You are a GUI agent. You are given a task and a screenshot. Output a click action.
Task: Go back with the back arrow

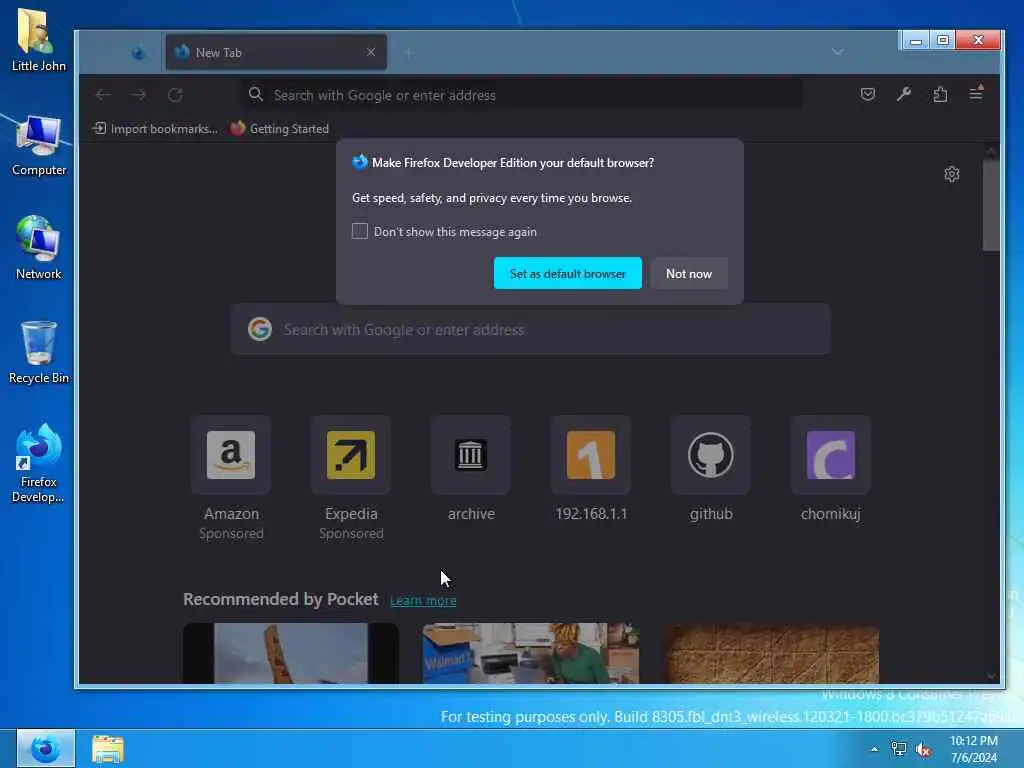[103, 95]
